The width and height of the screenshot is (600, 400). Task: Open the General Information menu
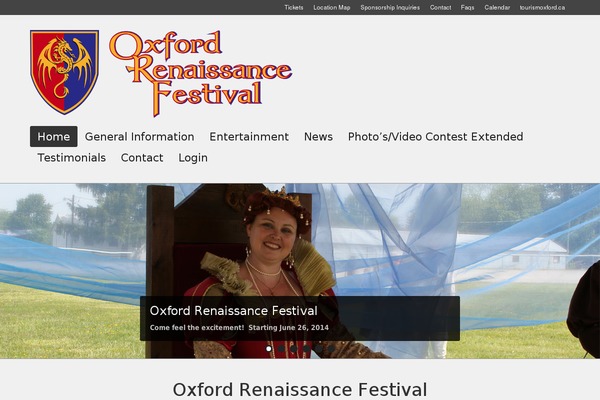click(139, 137)
